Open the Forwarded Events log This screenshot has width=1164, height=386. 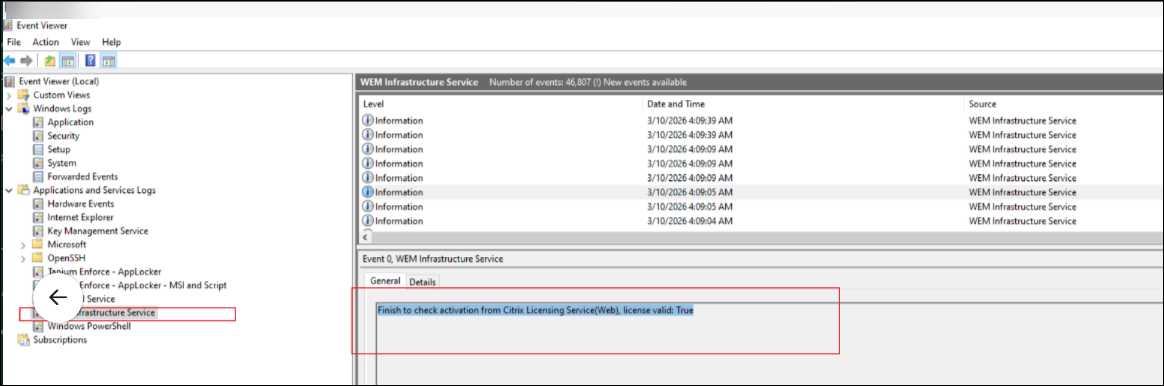82,177
